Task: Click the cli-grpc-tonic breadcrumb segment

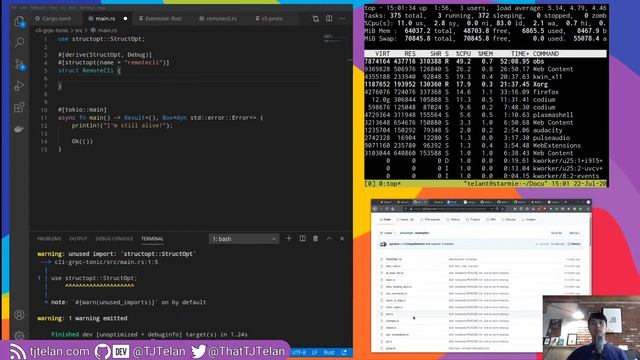Action: click(x=52, y=30)
